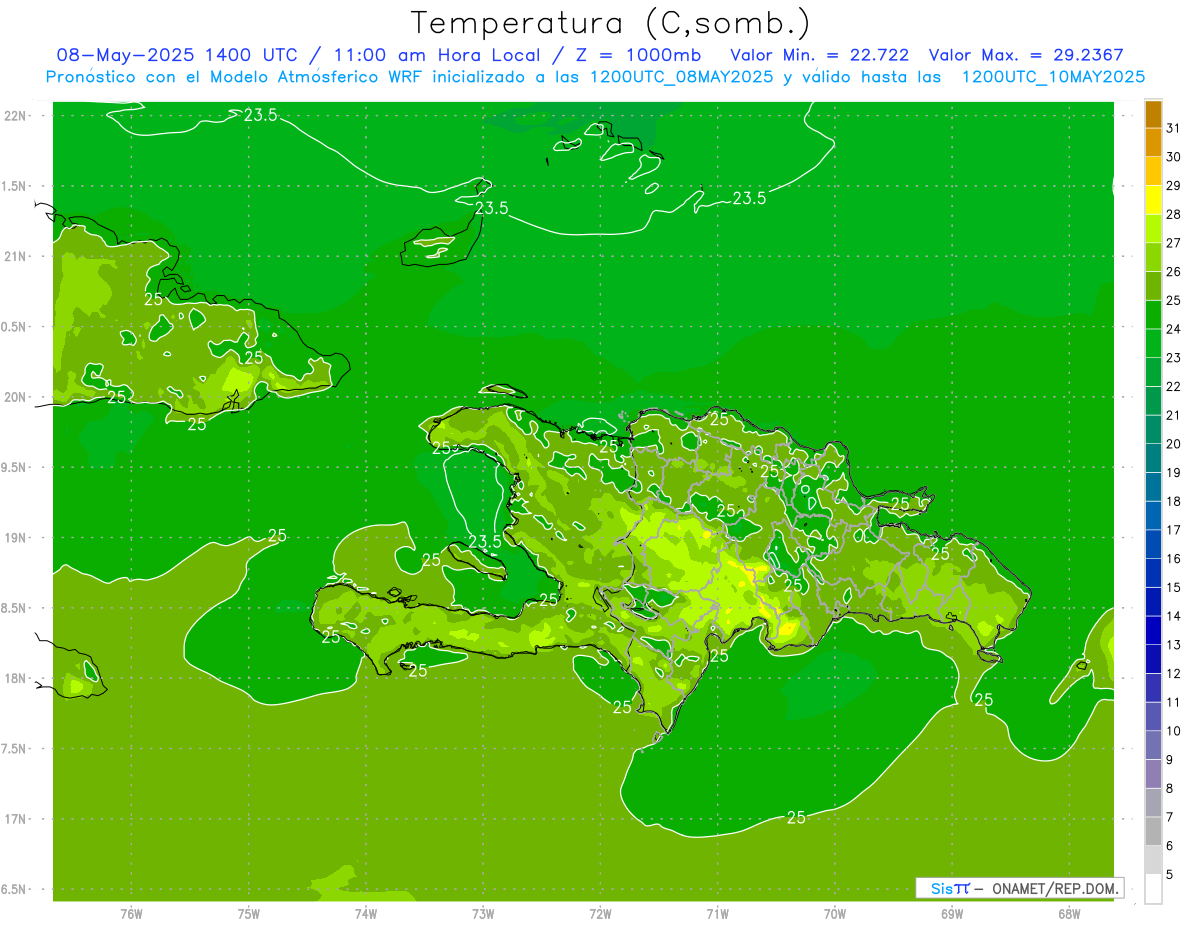1200x927 pixels.
Task: Click the 71W longitude axis label
Action: tap(717, 913)
